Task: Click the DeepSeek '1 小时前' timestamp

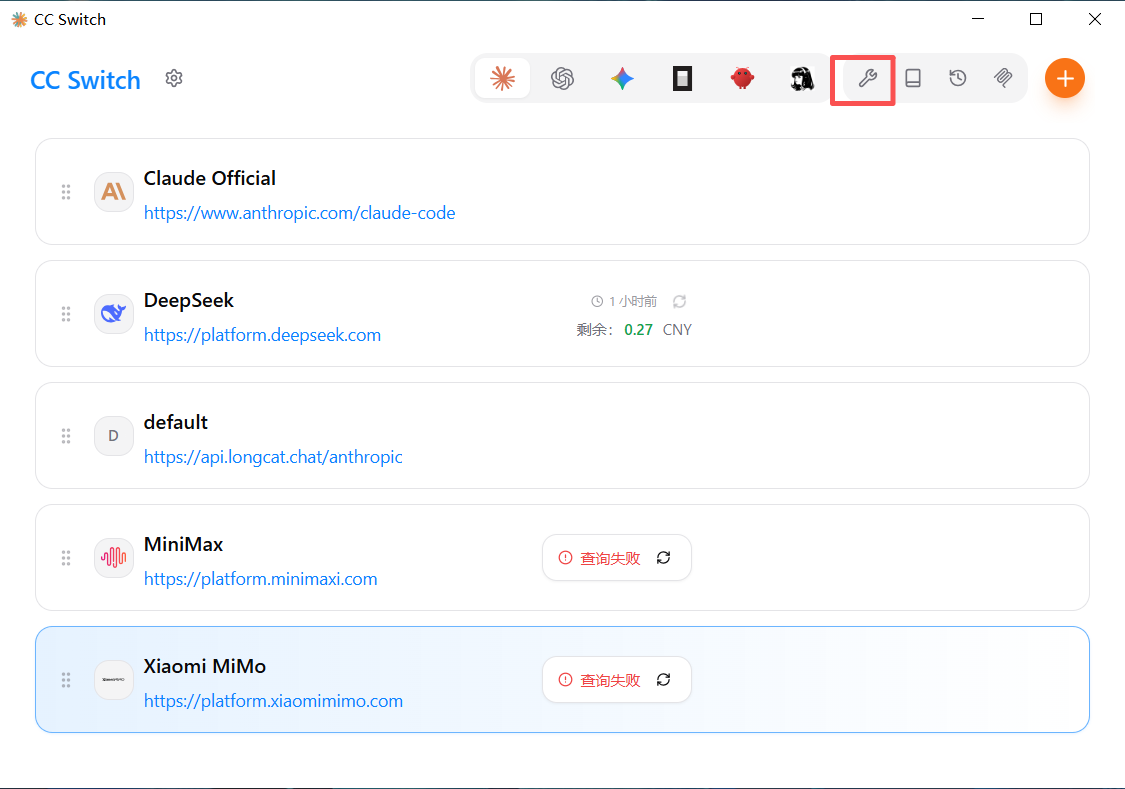Action: pos(633,301)
